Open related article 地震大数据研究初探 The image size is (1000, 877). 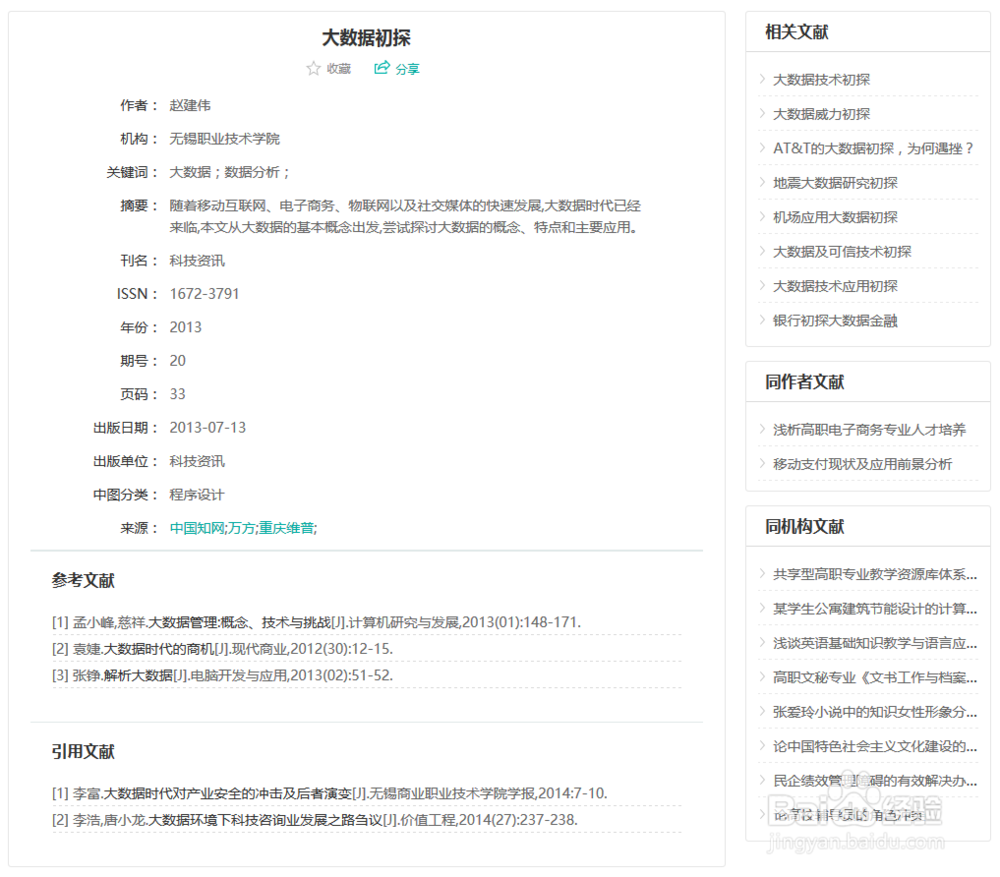[x=835, y=183]
